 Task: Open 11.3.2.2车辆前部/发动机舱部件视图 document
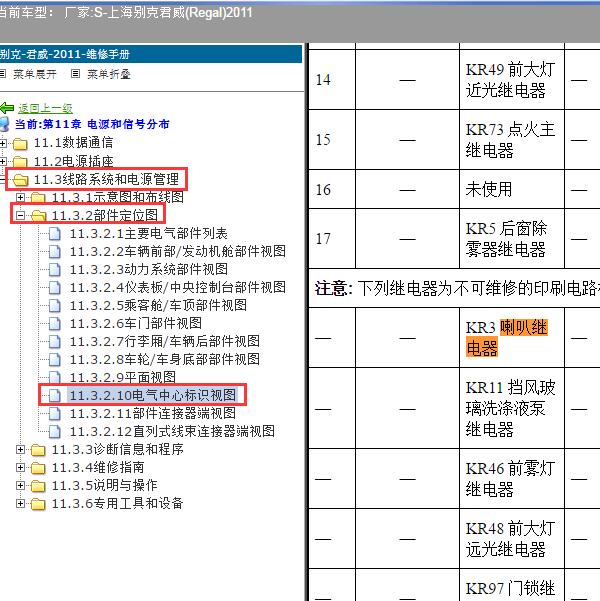click(x=178, y=251)
